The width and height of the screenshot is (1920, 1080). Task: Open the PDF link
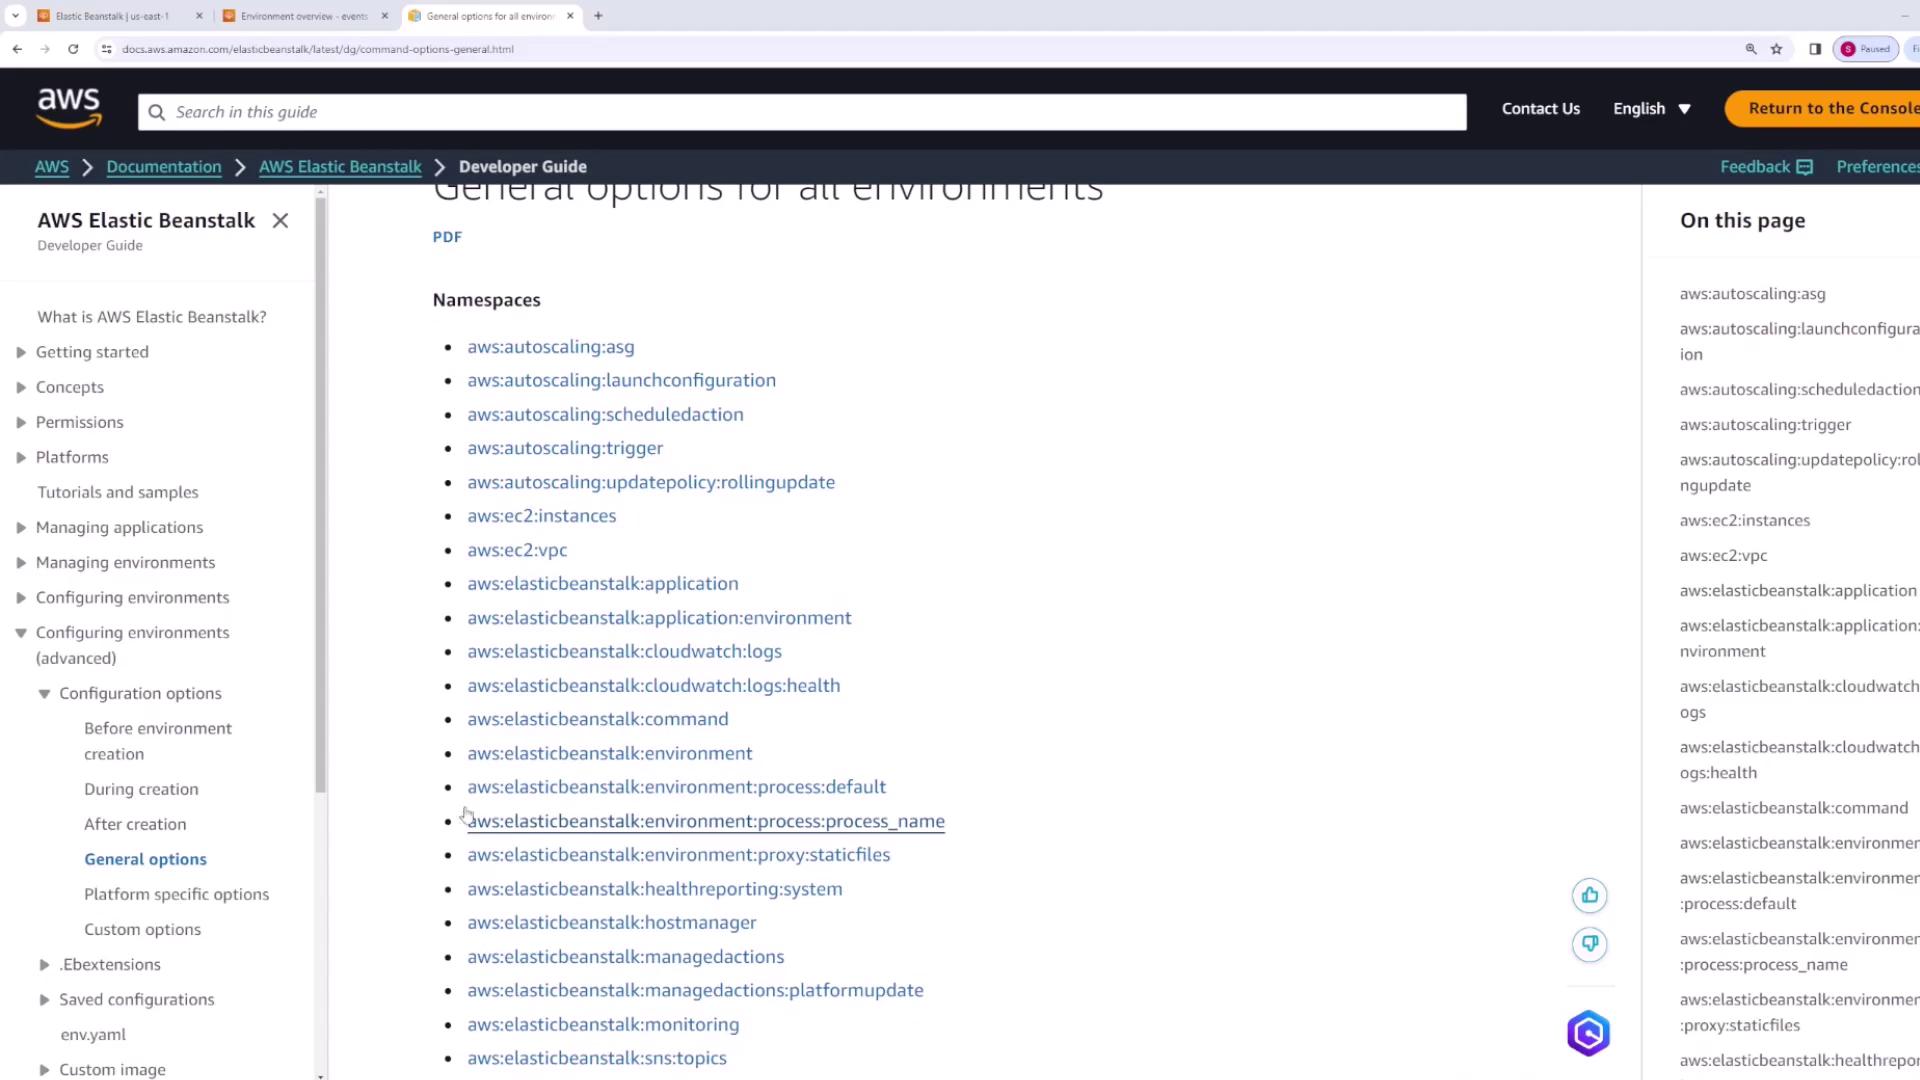447,237
